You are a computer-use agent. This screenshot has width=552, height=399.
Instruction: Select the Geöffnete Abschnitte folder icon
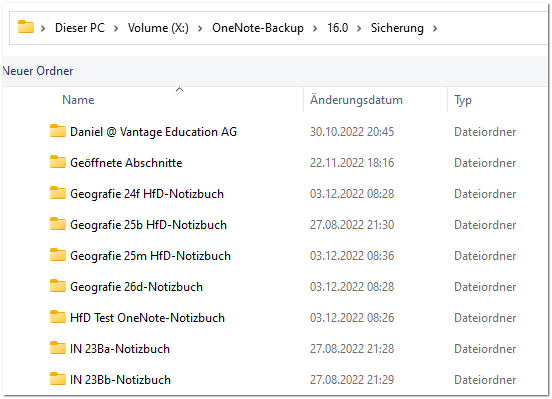(58, 162)
